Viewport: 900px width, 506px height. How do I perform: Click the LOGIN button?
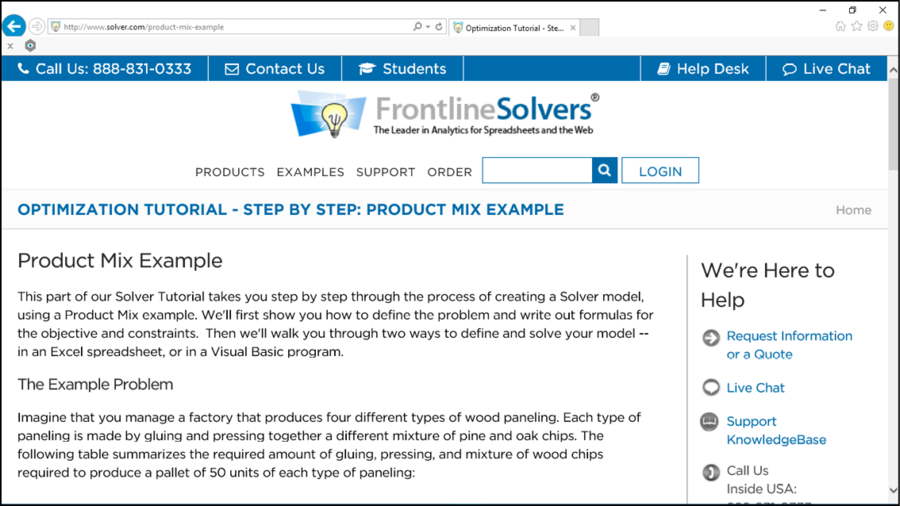coord(660,170)
